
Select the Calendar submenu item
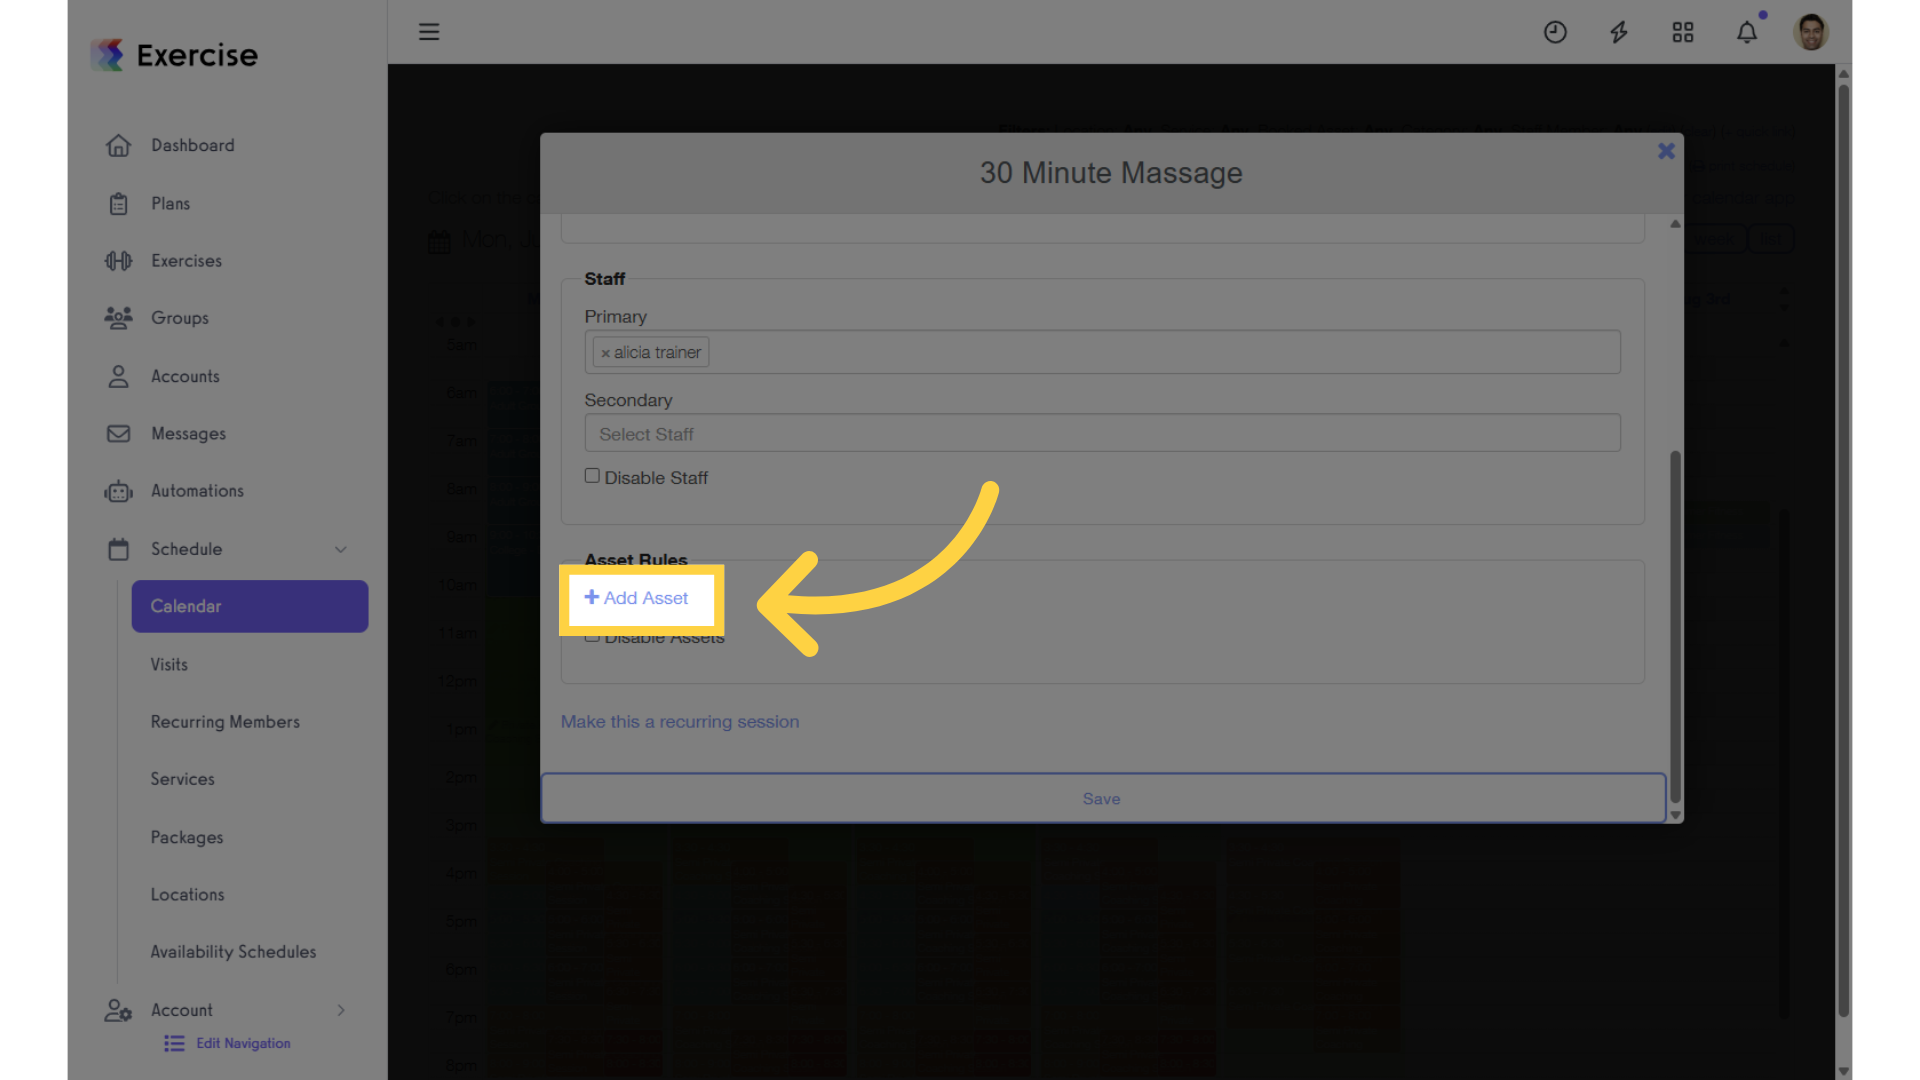250,606
